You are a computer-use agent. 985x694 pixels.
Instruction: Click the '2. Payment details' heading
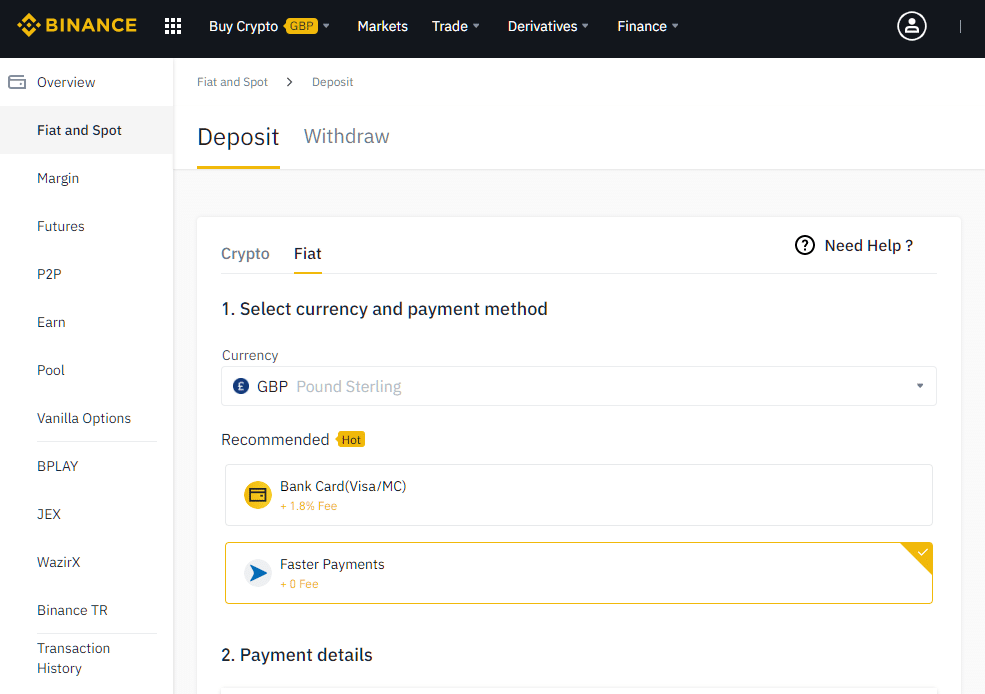[297, 655]
